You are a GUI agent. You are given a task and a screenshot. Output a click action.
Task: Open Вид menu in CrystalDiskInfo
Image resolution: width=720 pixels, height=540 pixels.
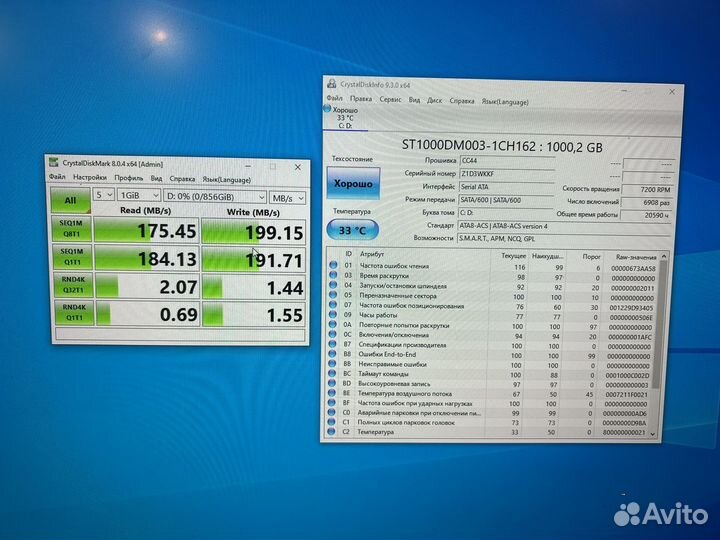tap(414, 99)
